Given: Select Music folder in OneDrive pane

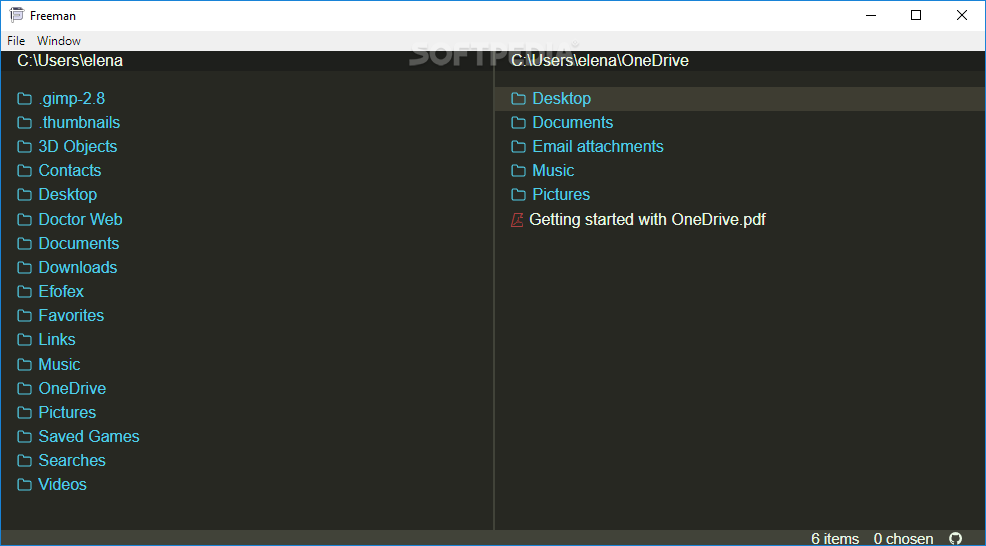Looking at the screenshot, I should point(553,170).
